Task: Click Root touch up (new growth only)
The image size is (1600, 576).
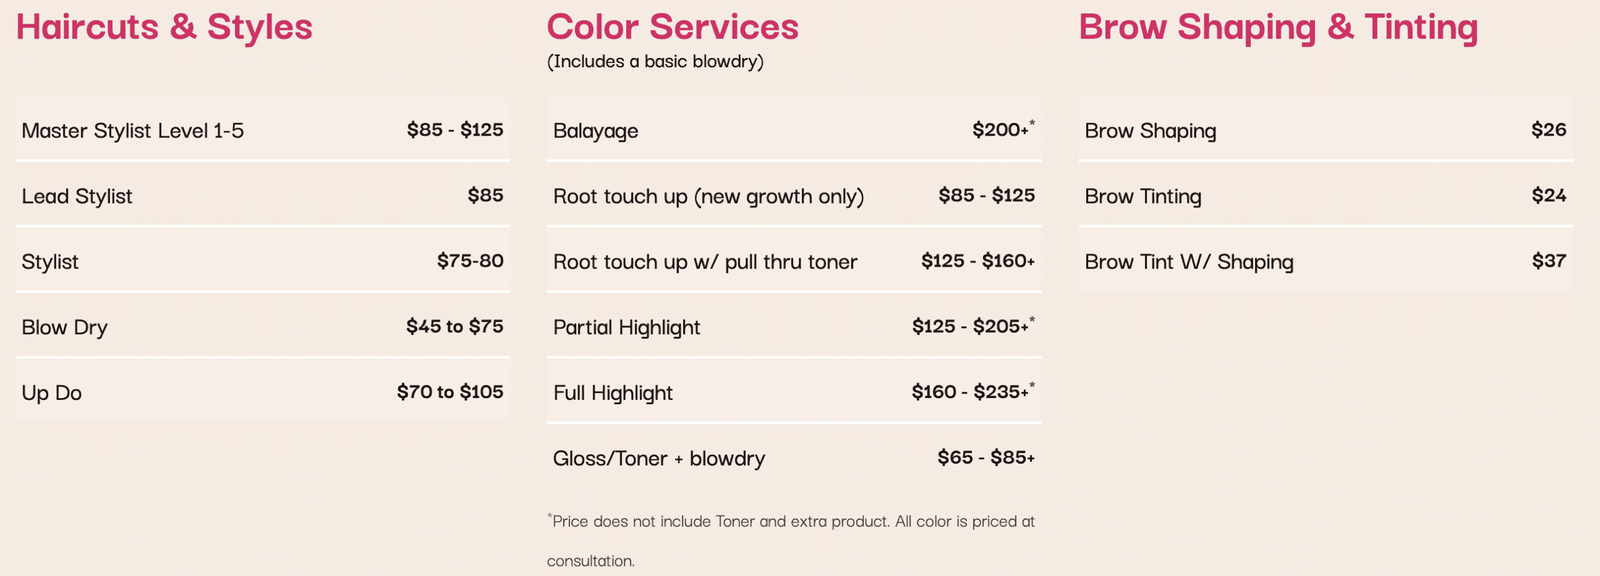Action: [794, 195]
